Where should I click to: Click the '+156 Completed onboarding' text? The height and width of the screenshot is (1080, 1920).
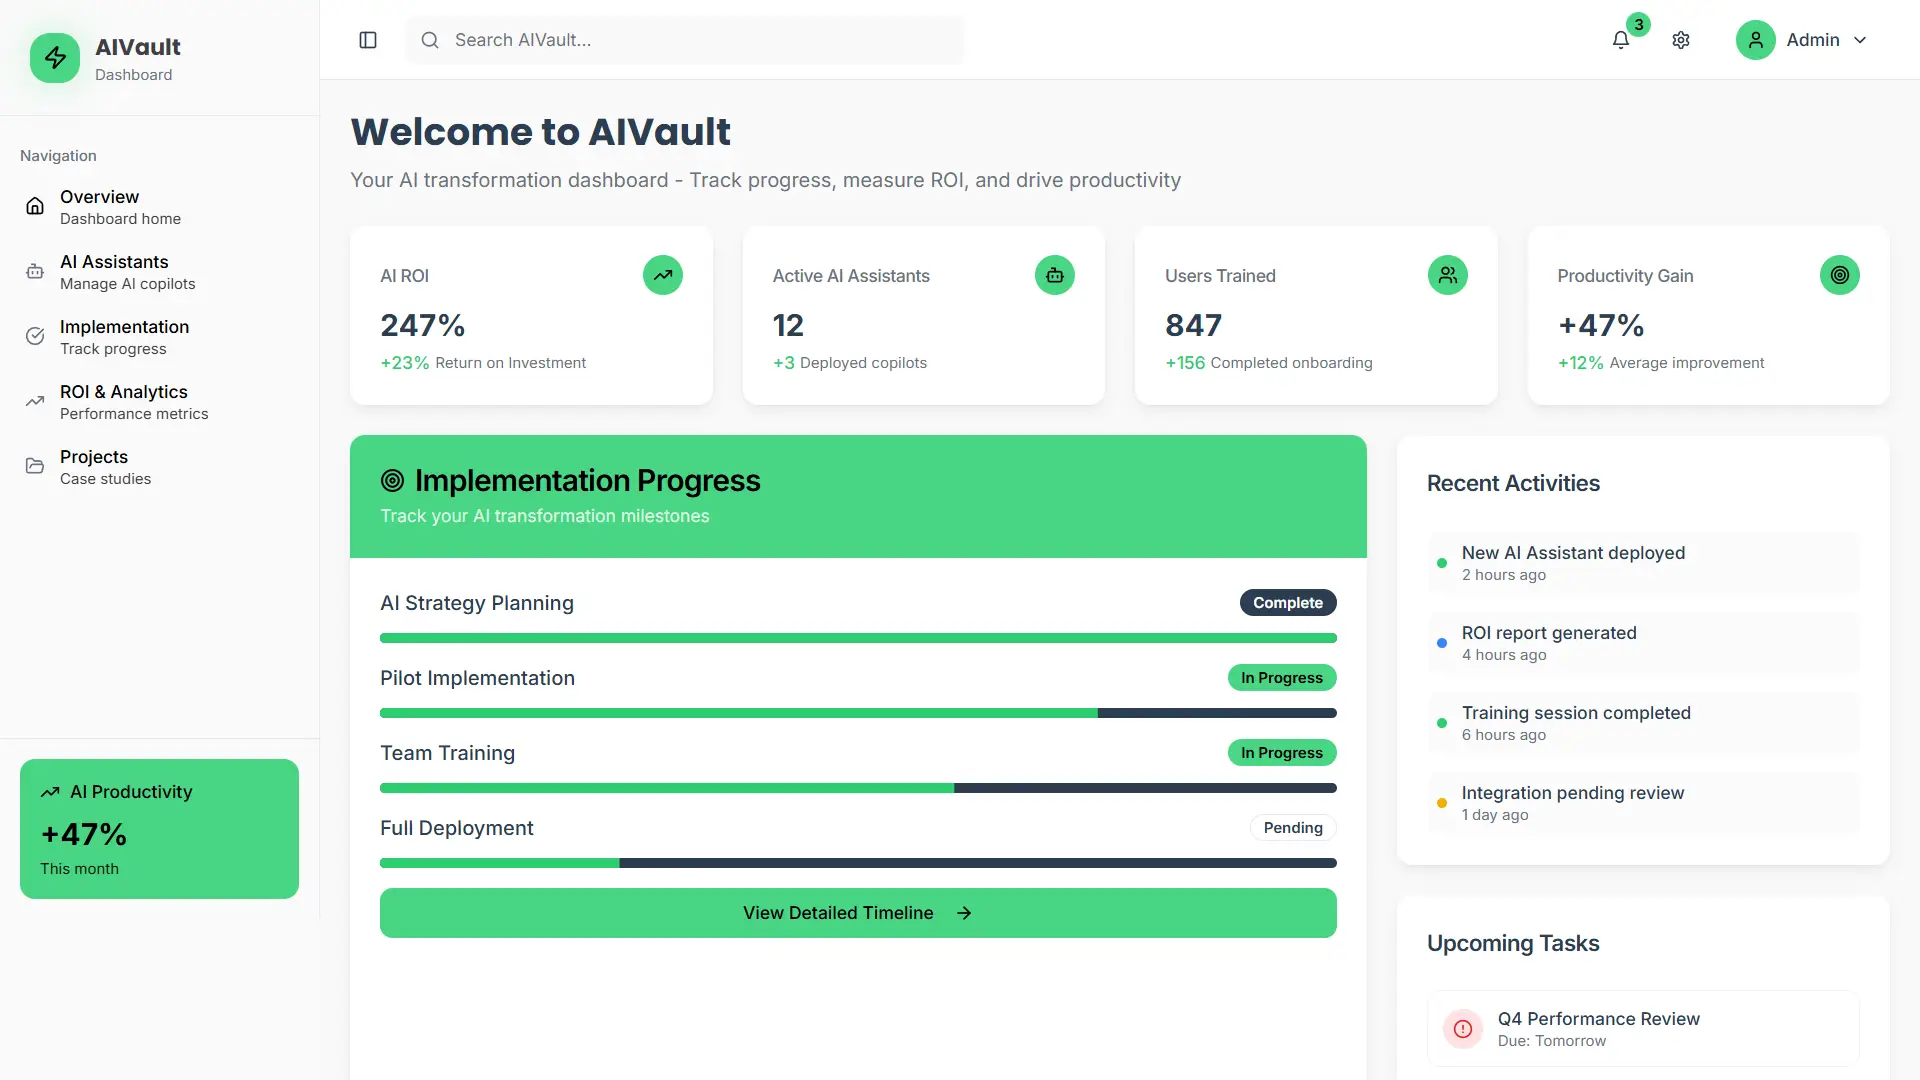pyautogui.click(x=1269, y=363)
